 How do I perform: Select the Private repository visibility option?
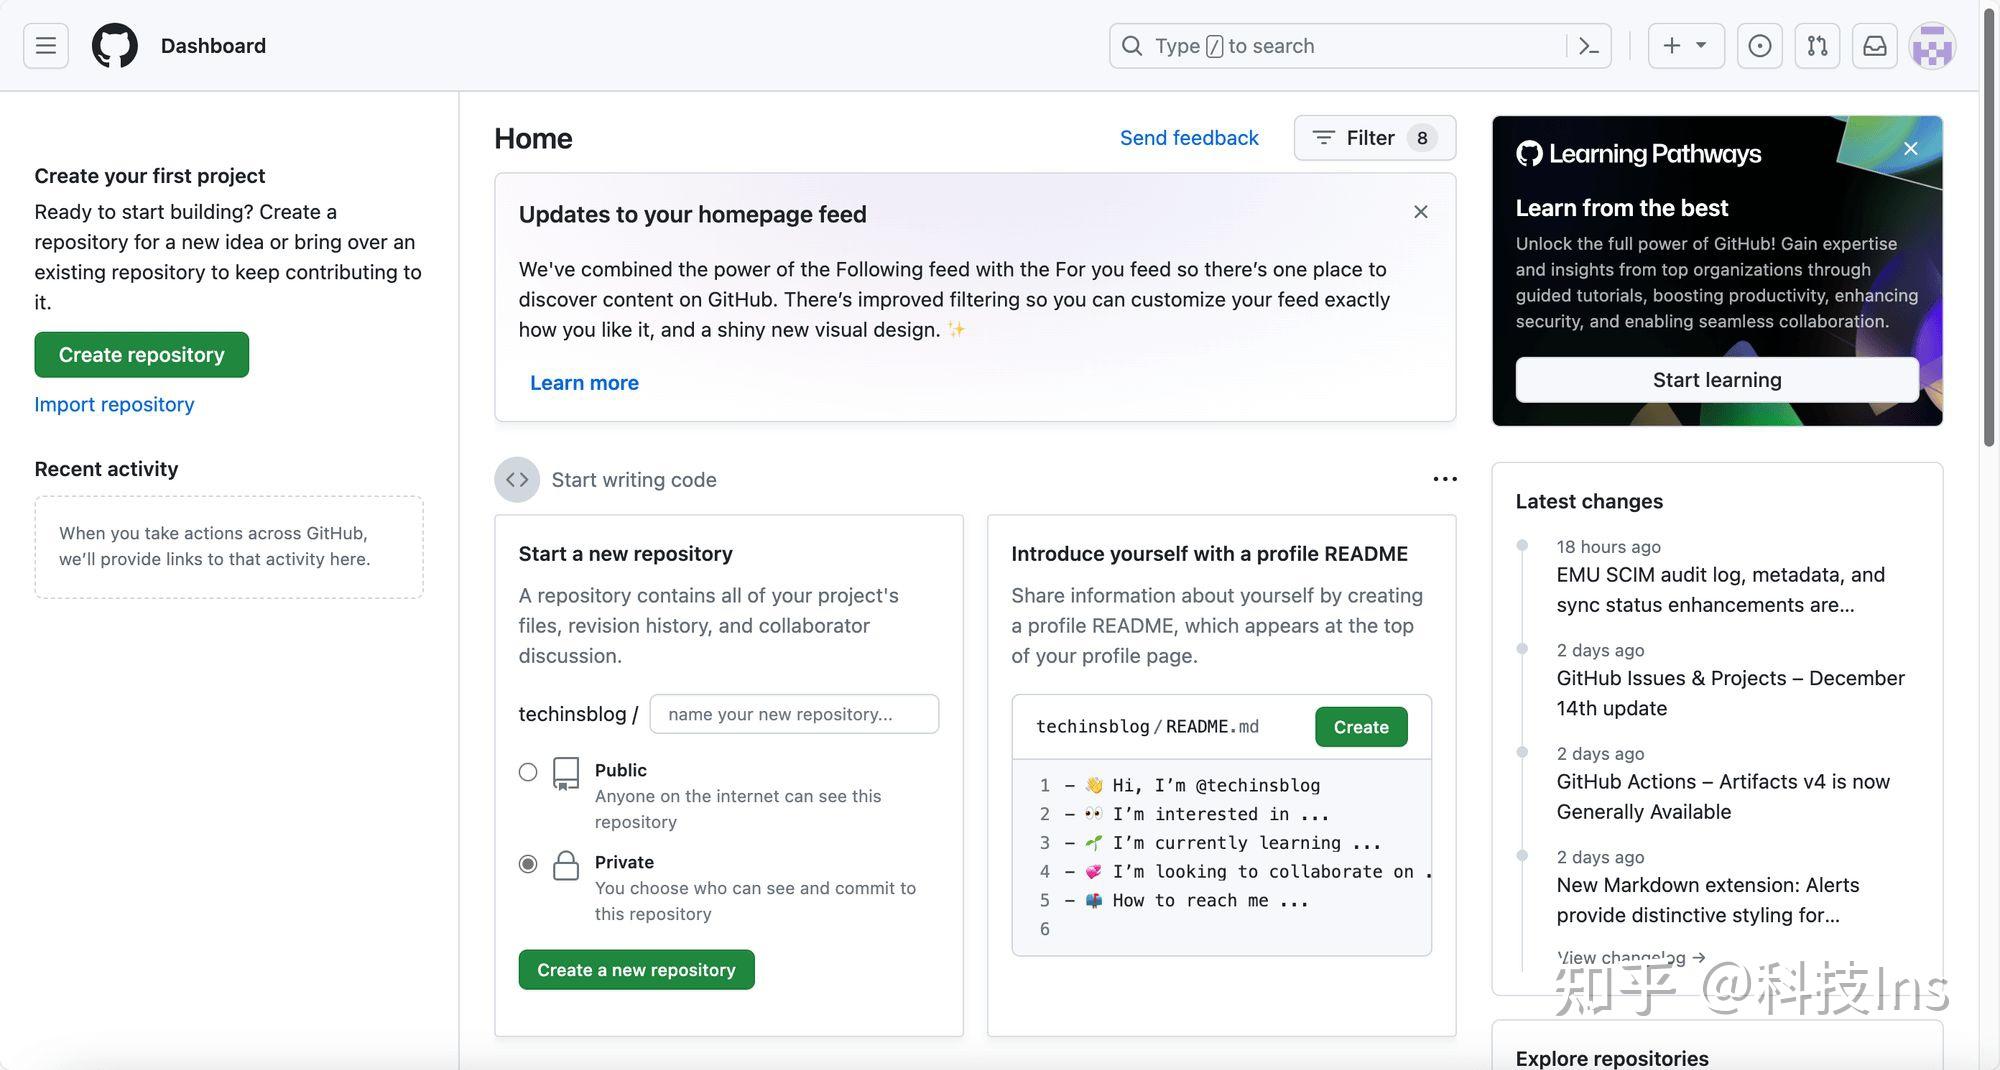pos(528,864)
